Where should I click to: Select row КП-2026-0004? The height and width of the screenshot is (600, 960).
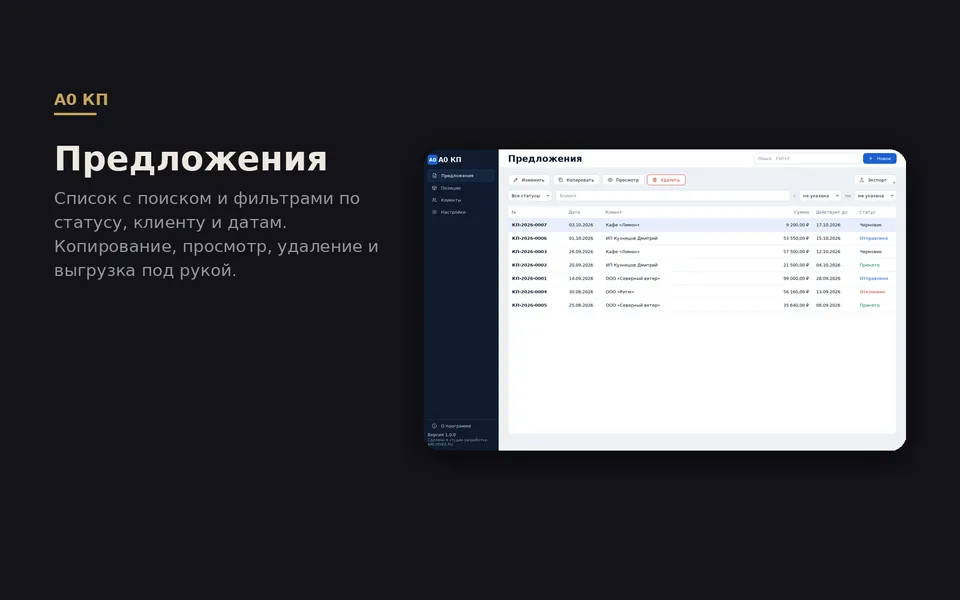coord(702,292)
